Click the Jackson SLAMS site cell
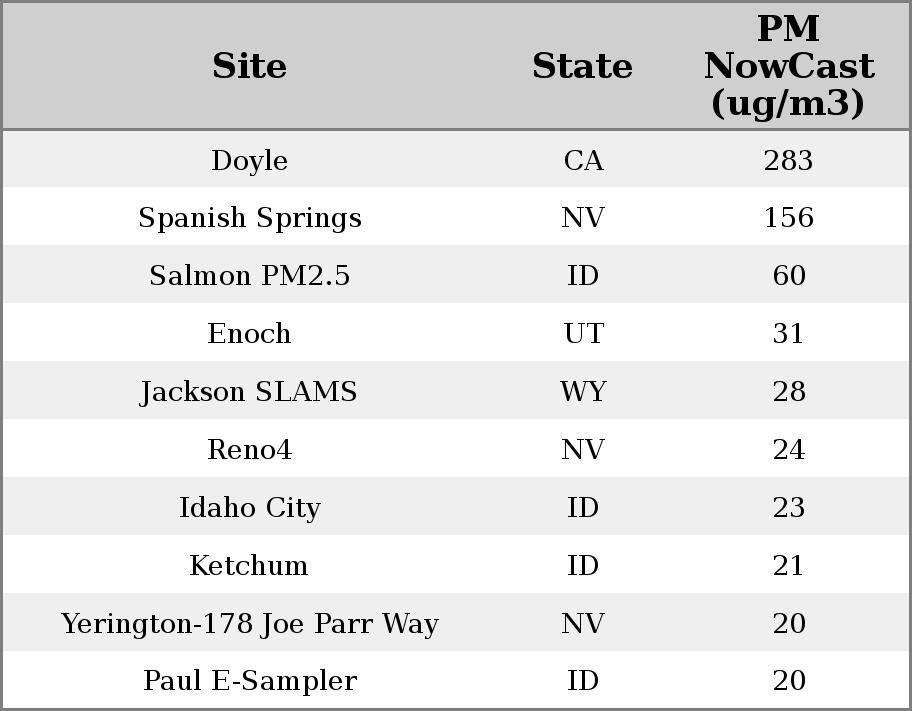Screen dimensions: 912x711 click(249, 392)
